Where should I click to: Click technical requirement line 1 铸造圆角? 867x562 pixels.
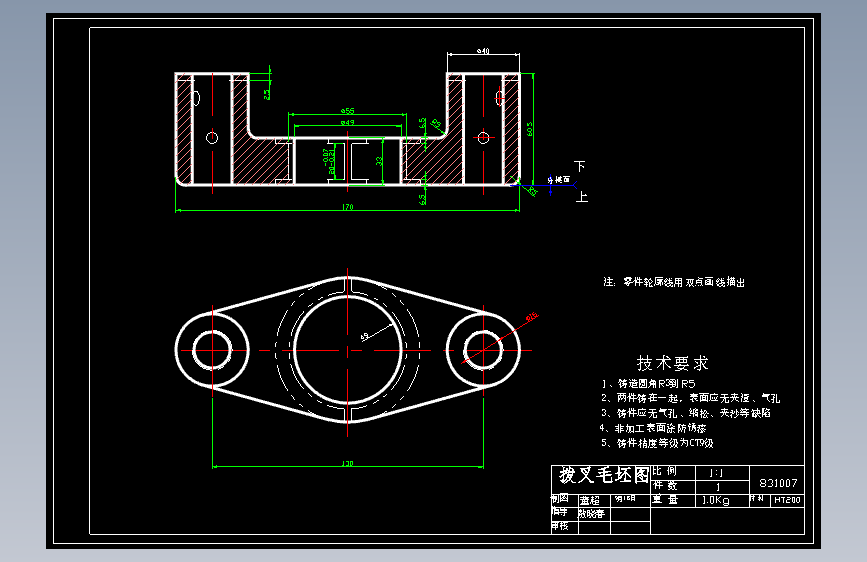(x=649, y=383)
